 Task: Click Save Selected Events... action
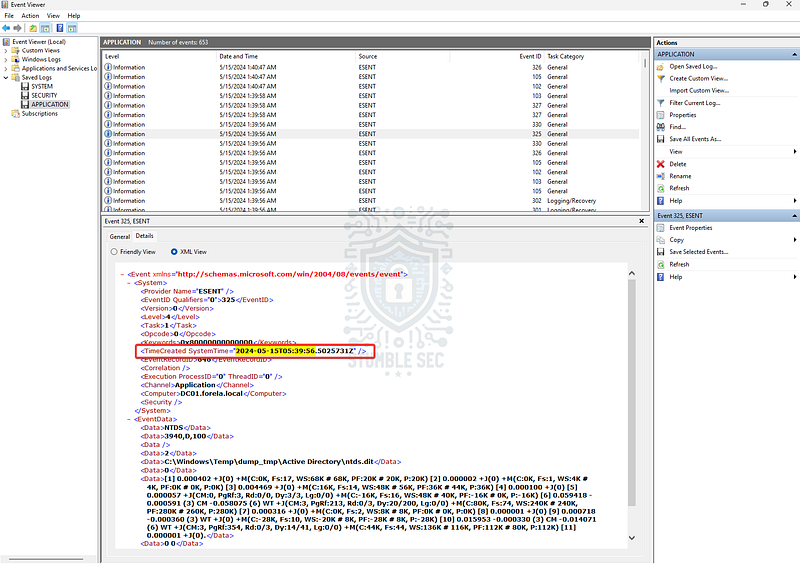coord(698,252)
